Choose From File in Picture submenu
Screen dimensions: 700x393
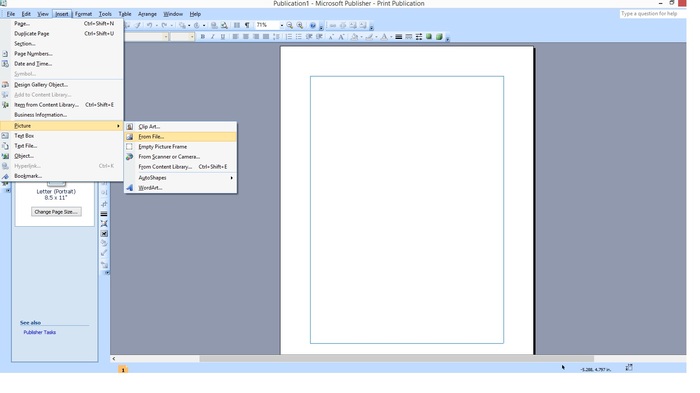point(180,137)
